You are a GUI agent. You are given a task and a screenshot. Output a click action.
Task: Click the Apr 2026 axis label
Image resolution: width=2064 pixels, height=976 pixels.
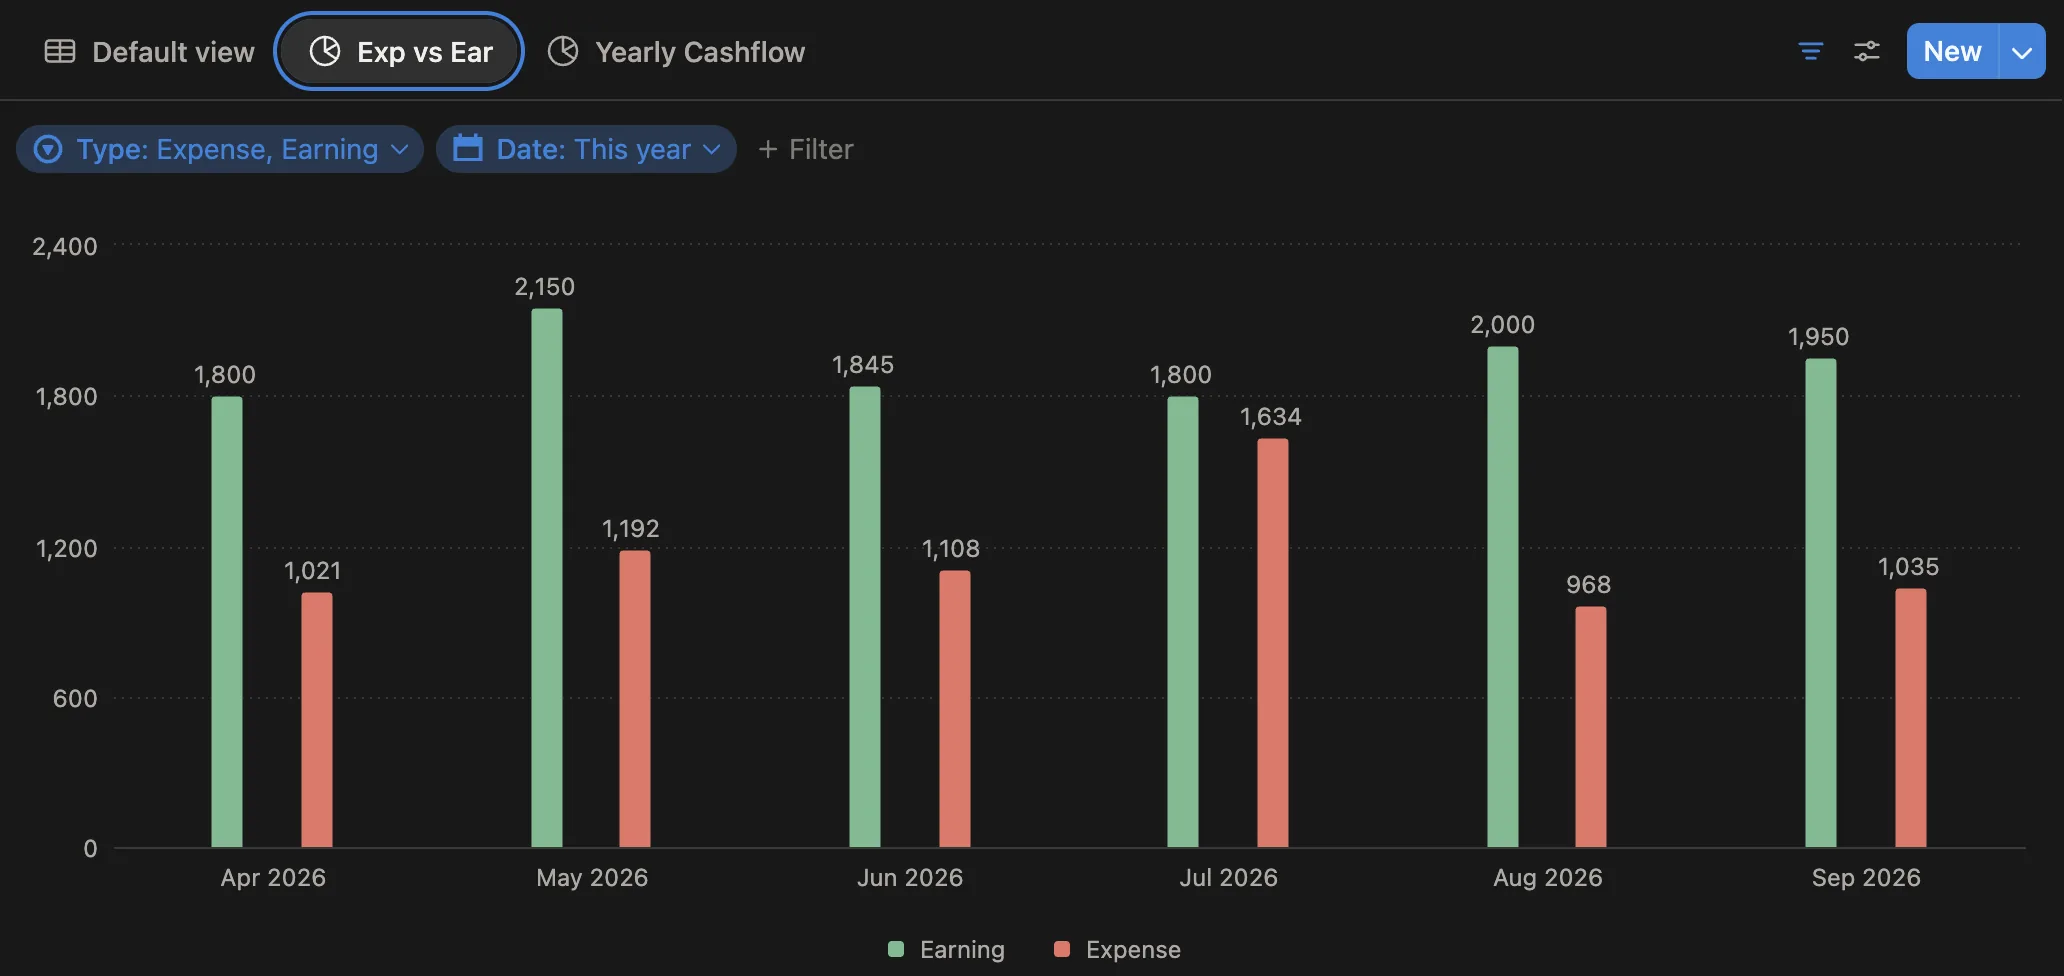273,878
